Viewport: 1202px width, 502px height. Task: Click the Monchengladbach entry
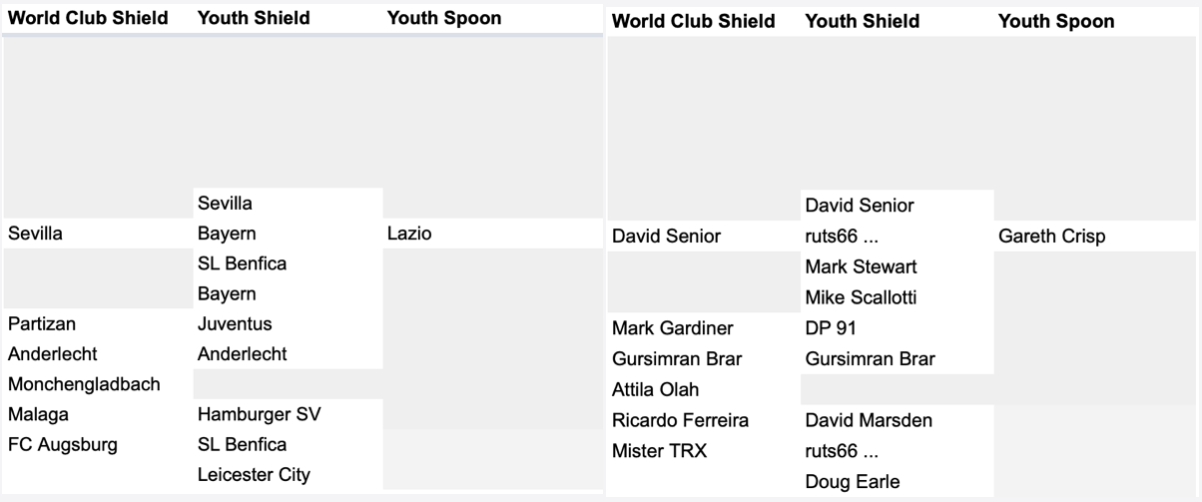pyautogui.click(x=84, y=384)
